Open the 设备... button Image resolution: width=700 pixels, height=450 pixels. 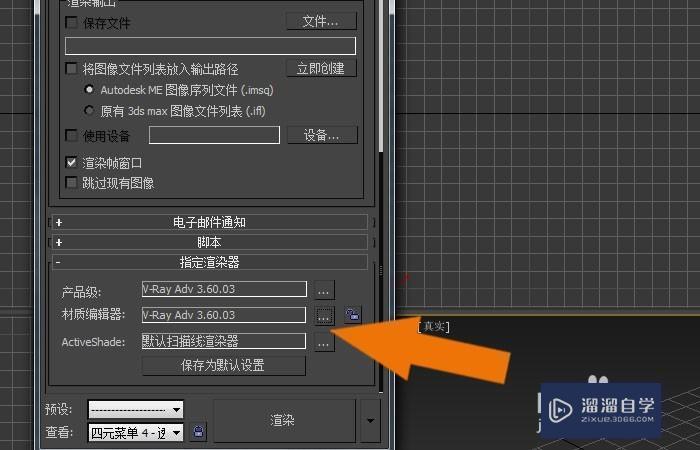pyautogui.click(x=322, y=135)
